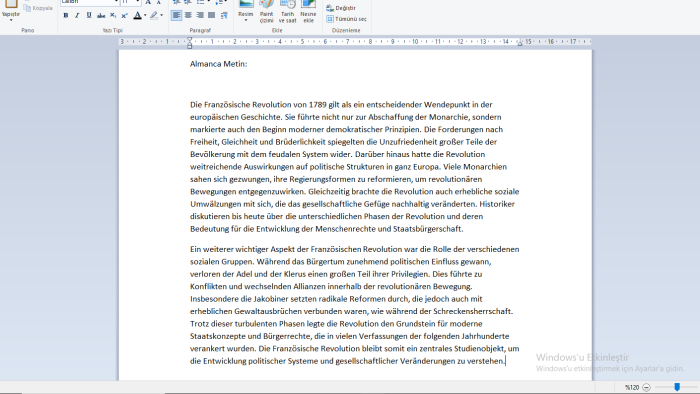Open the font family dropdown arrow
This screenshot has height=394, width=700.
116,2
